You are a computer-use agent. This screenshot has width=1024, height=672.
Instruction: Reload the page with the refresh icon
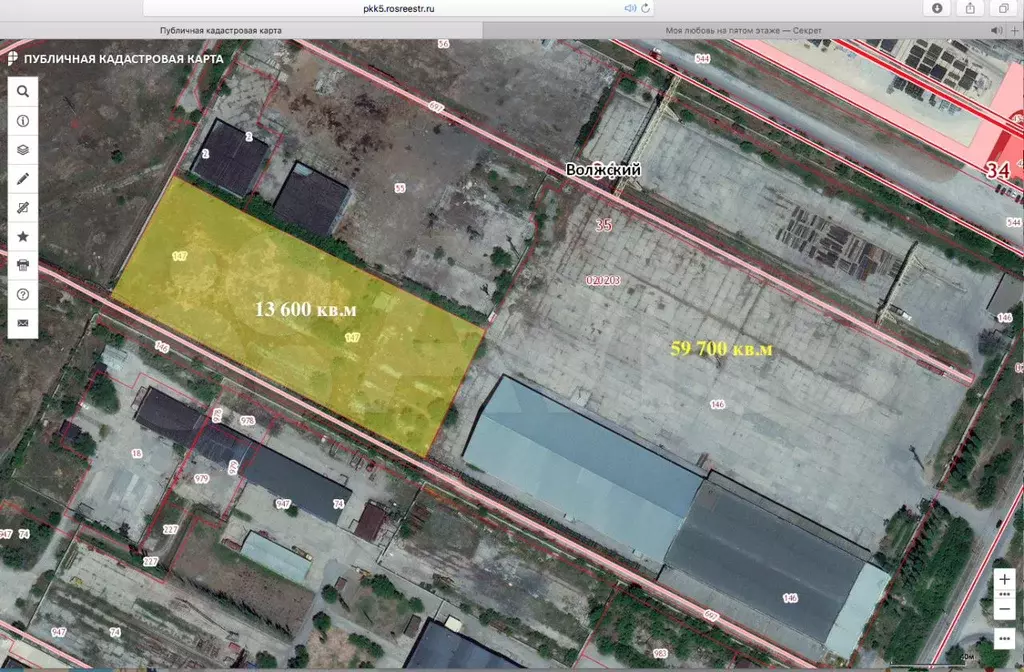(x=647, y=8)
